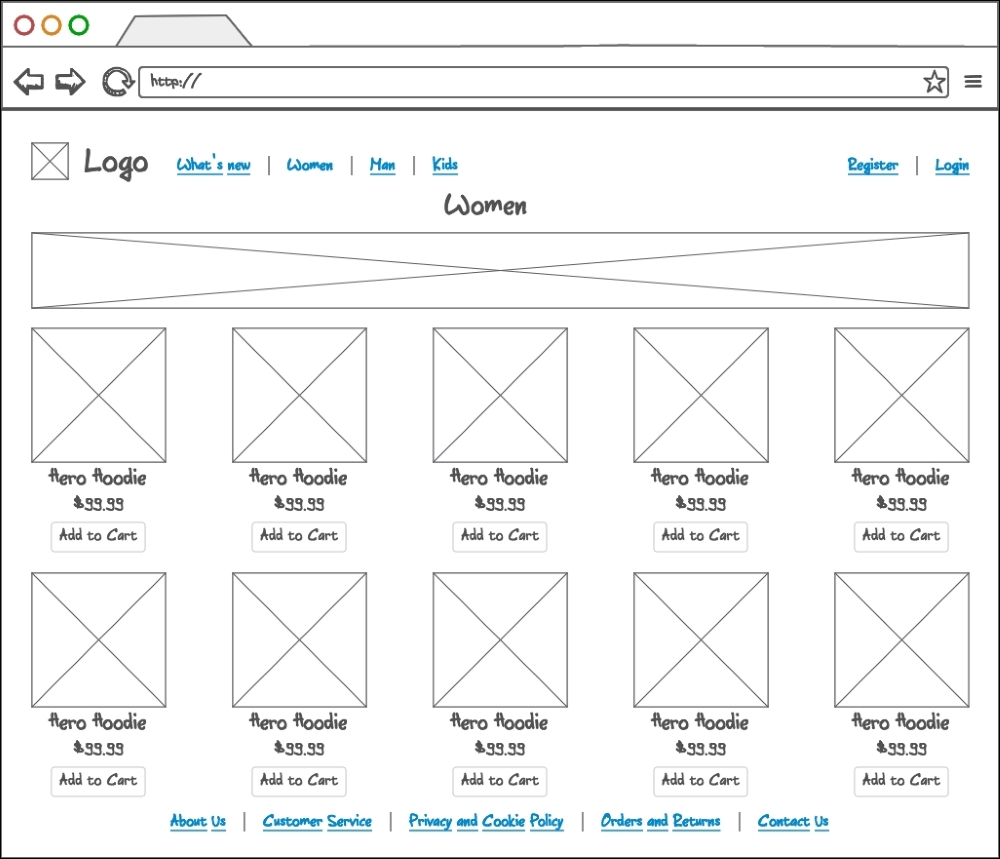Select the first product image thumbnail
This screenshot has width=1000, height=859.
(x=98, y=394)
